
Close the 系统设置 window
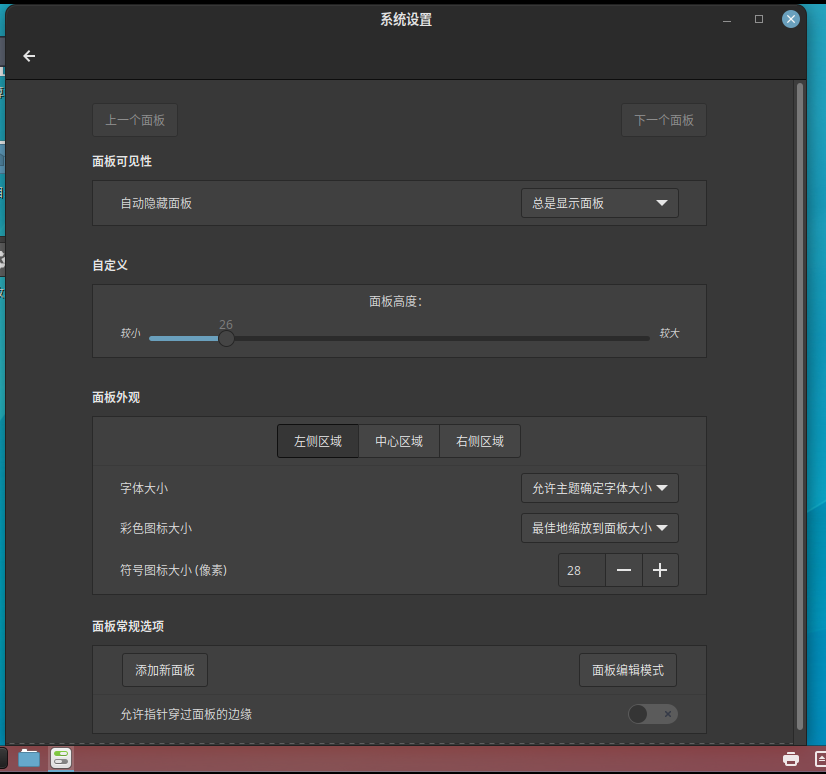(x=791, y=19)
